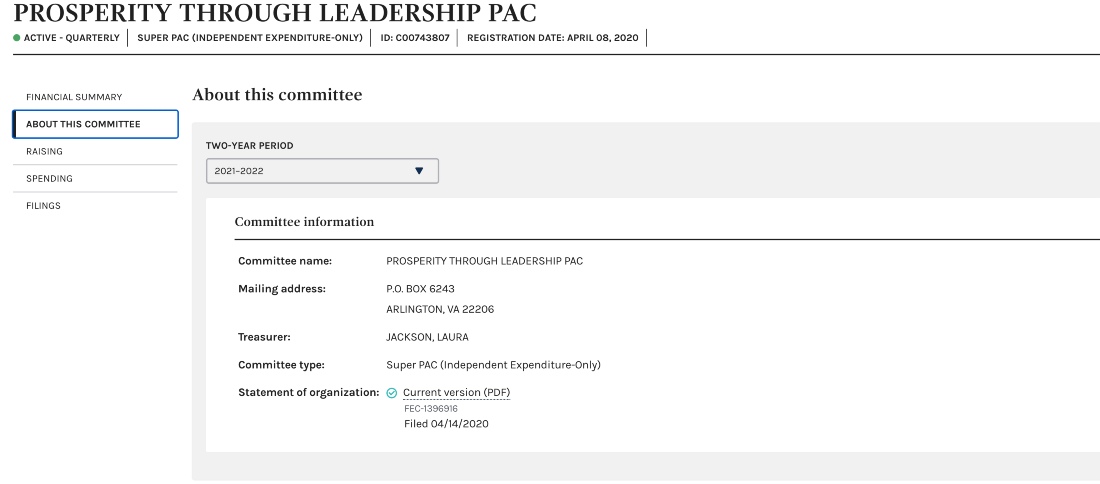Click the Committee information heading
Screen dimensions: 1100x484
304,222
